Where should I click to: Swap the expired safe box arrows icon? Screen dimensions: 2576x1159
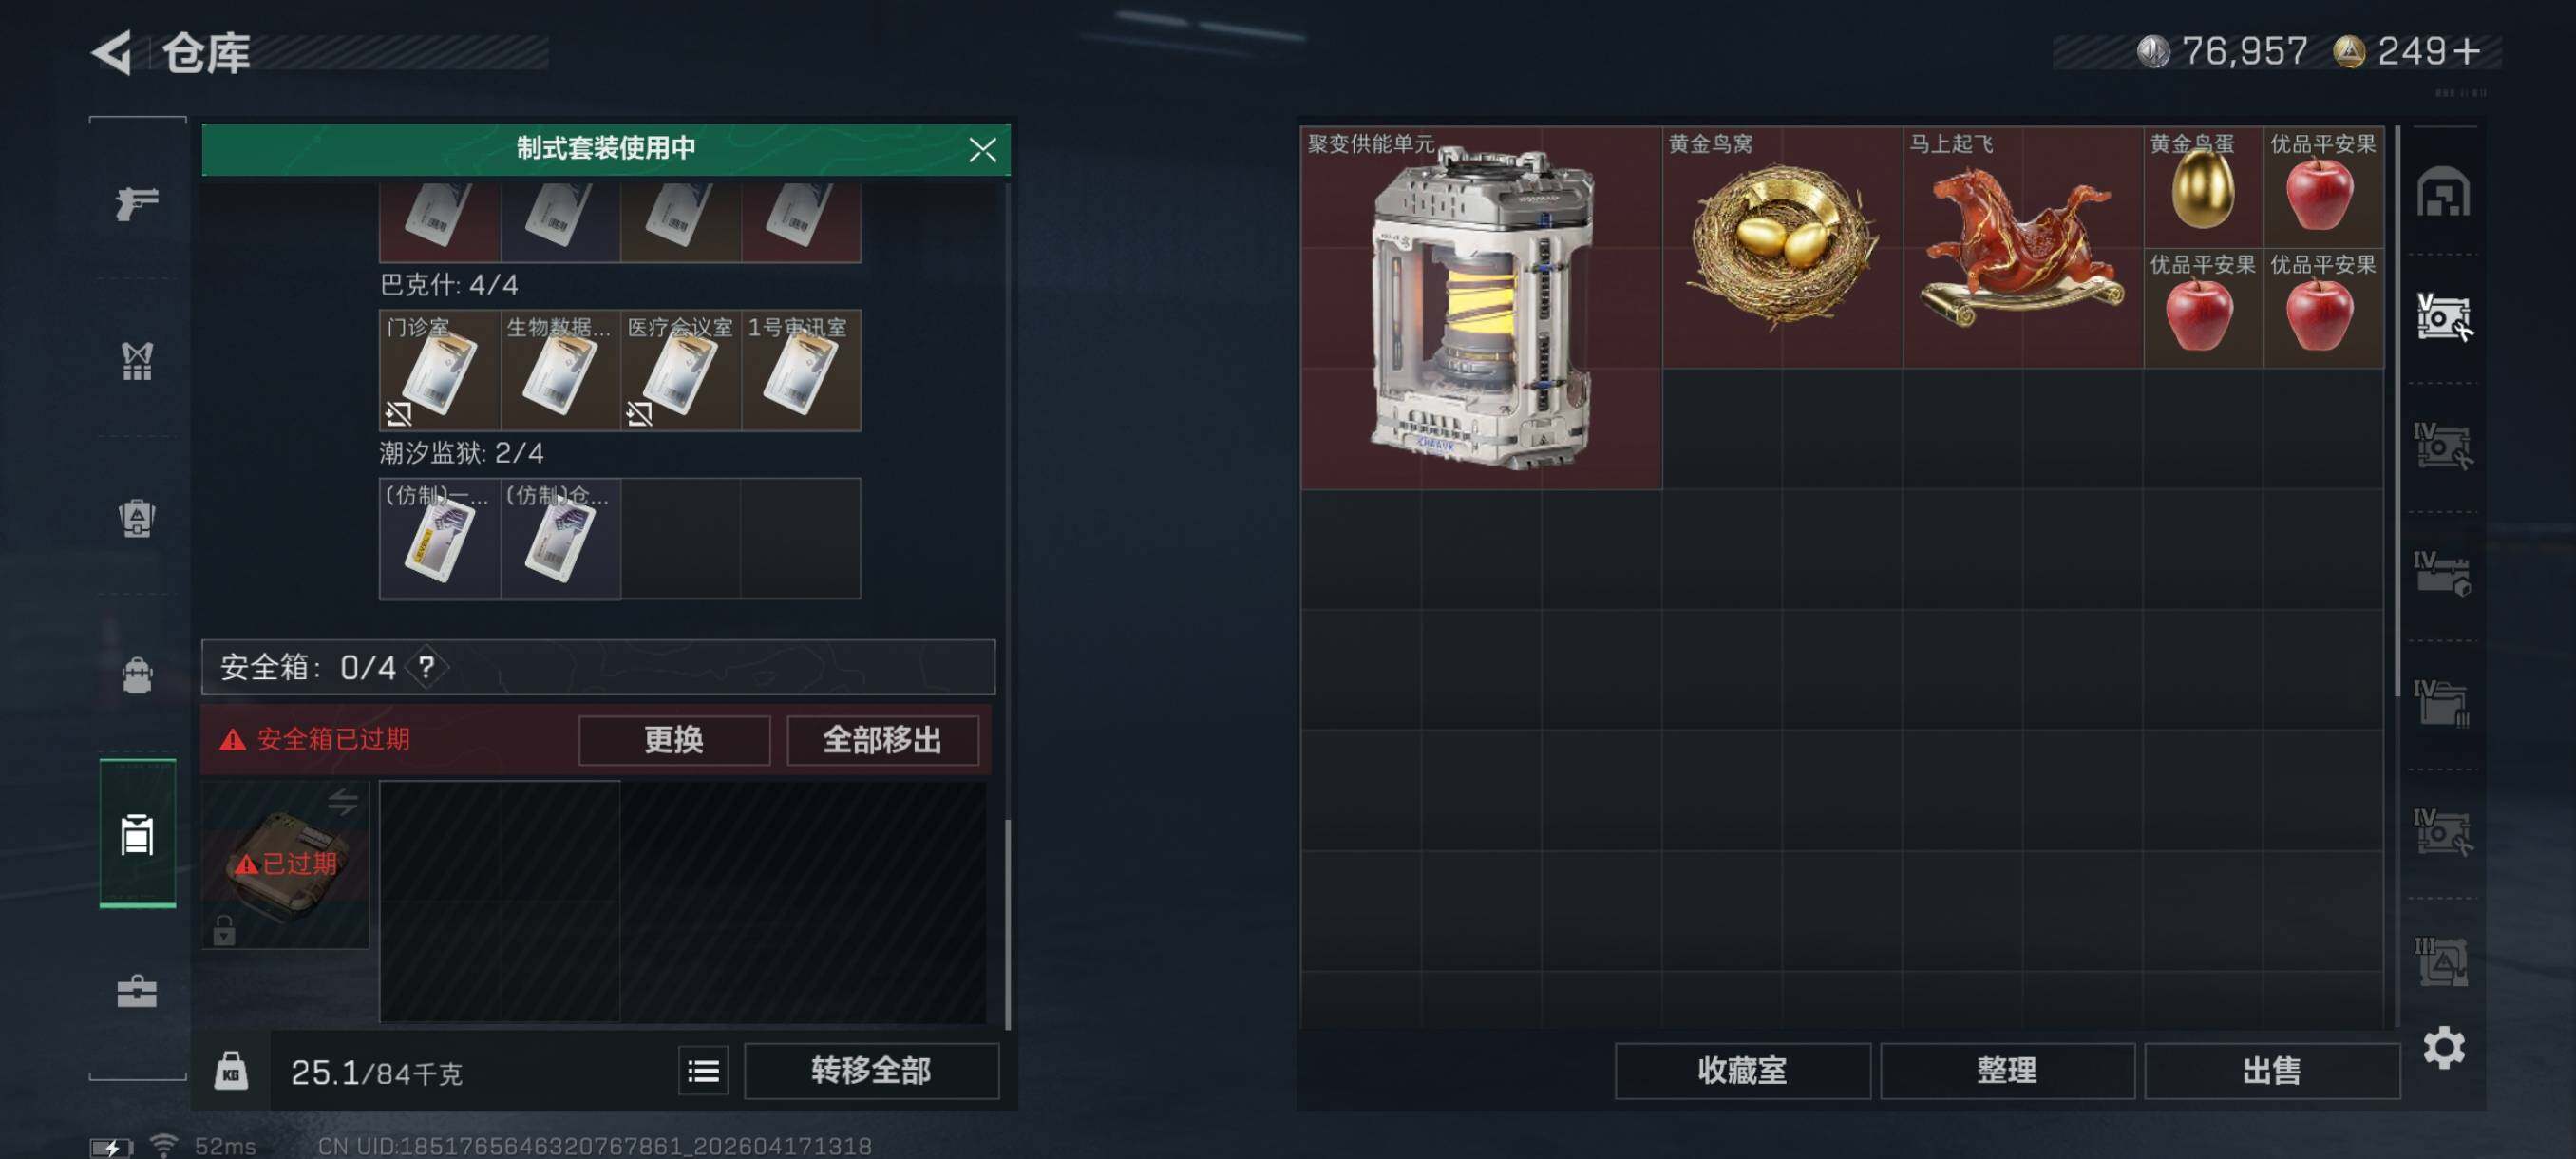pyautogui.click(x=343, y=801)
